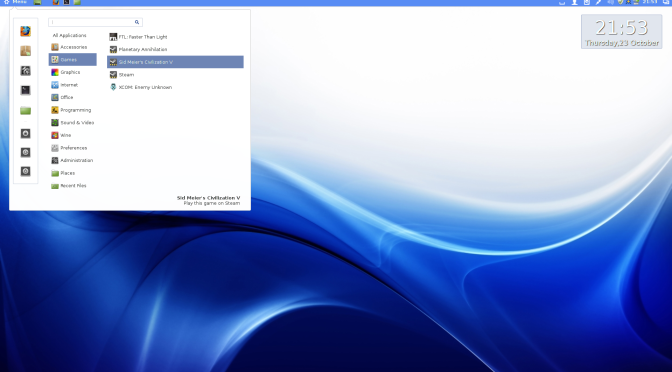Image resolution: width=672 pixels, height=372 pixels.
Task: Launch Planetary Annihilation entry
Action: (x=175, y=49)
